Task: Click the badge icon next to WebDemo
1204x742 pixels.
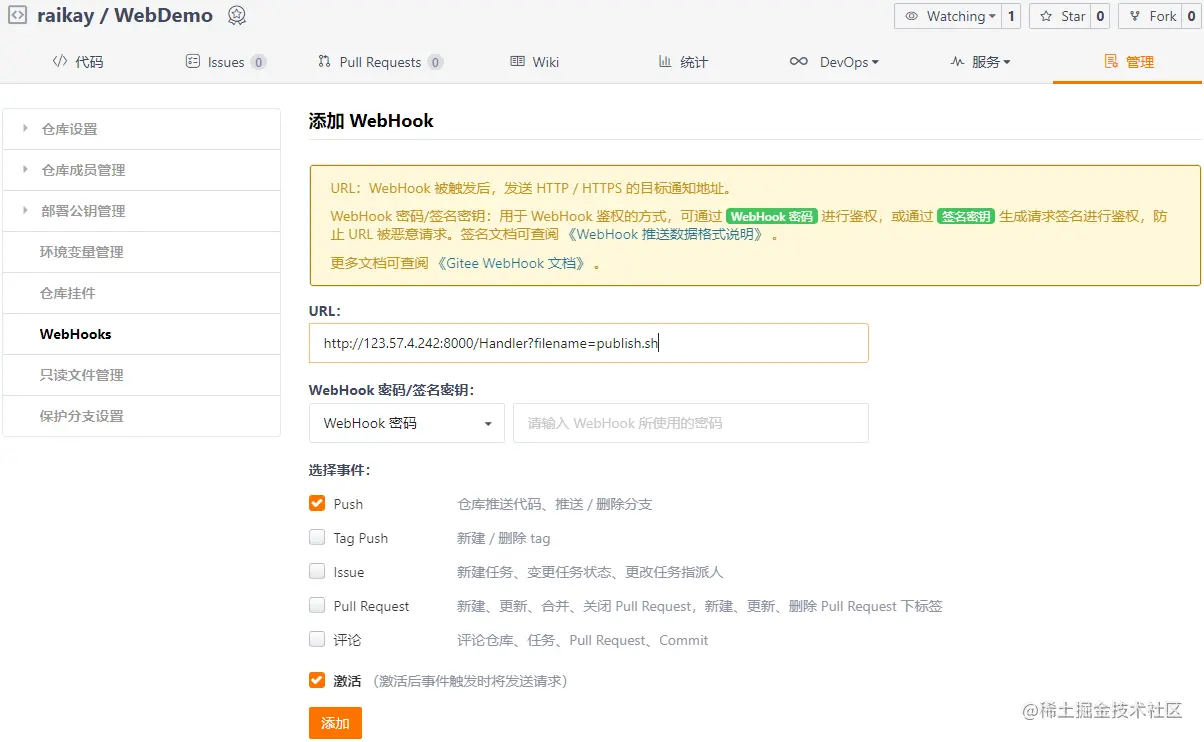Action: [236, 16]
